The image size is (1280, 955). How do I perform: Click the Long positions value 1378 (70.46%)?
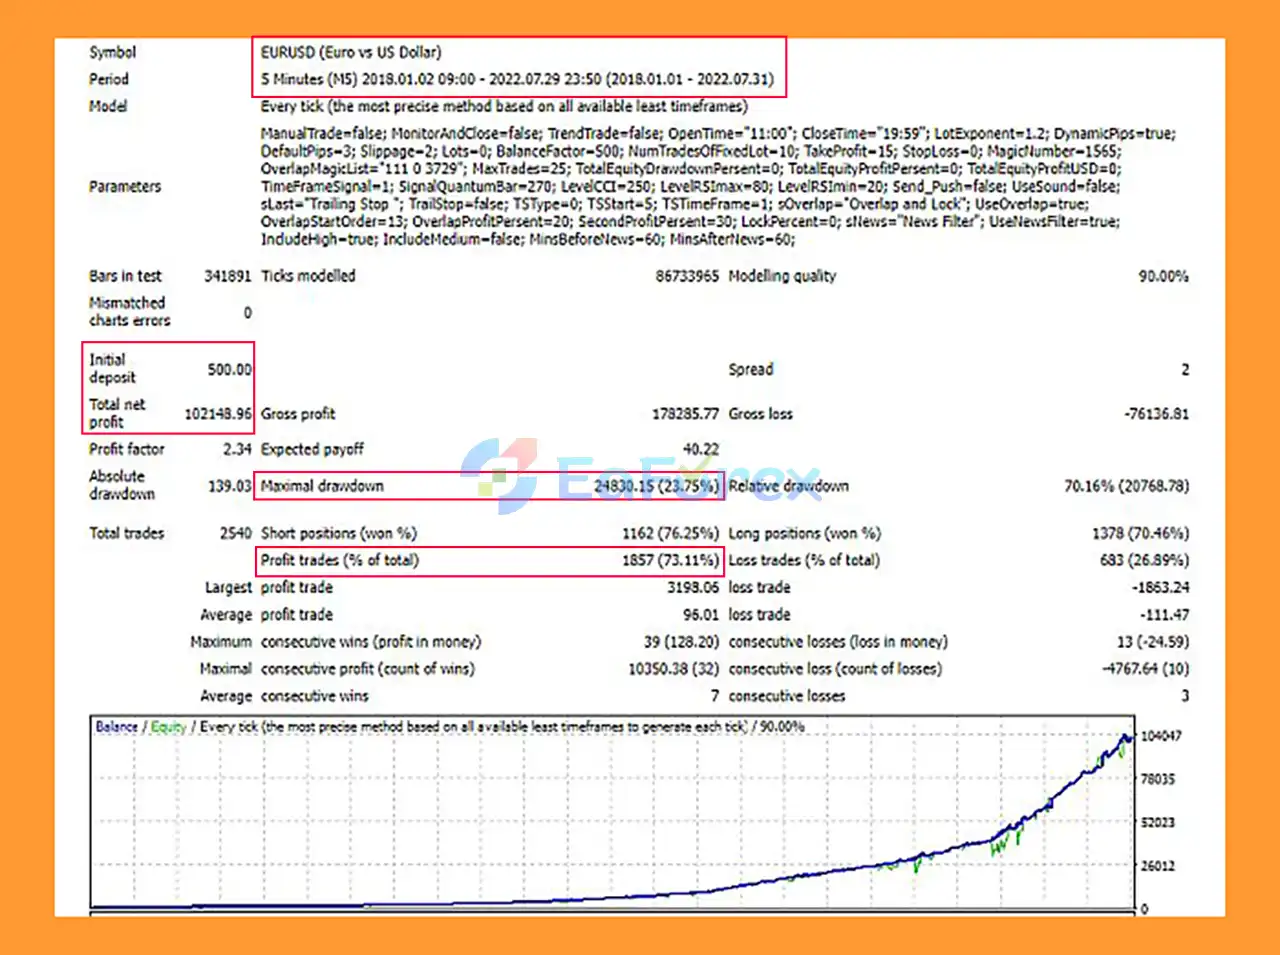coord(1140,533)
